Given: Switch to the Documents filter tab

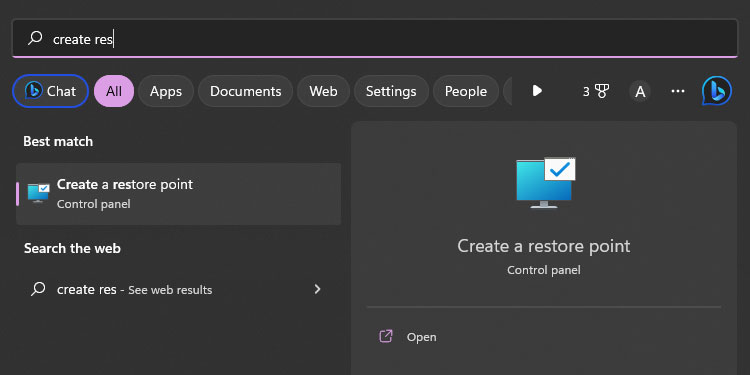Looking at the screenshot, I should click(x=245, y=91).
